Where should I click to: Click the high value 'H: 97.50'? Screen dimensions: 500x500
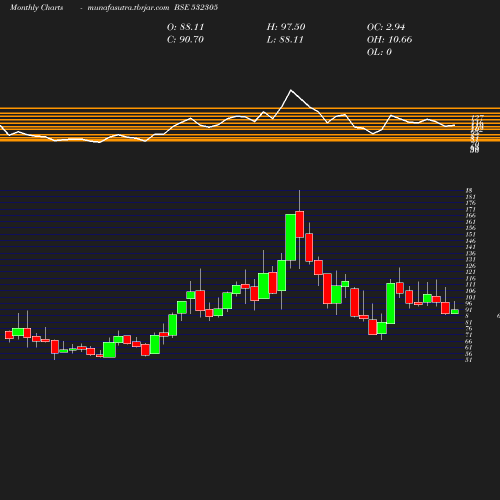tap(286, 27)
